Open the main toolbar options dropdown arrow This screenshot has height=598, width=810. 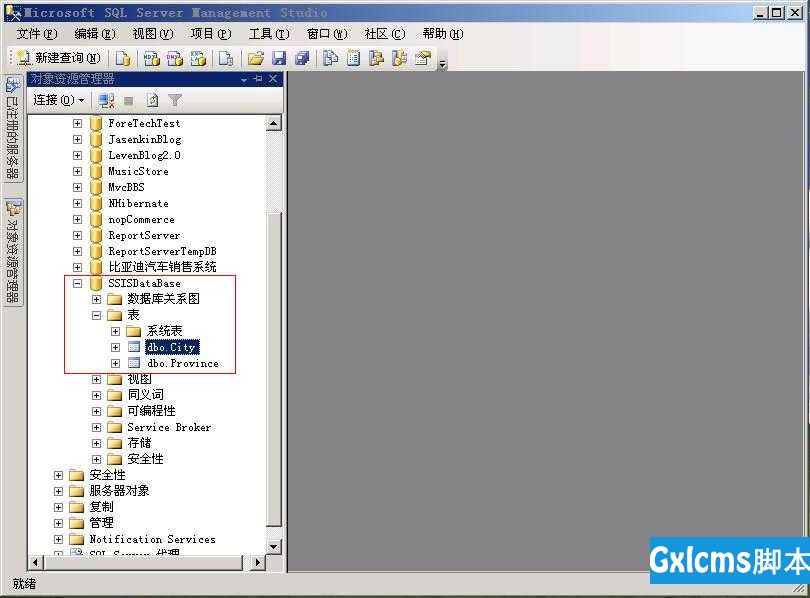443,63
